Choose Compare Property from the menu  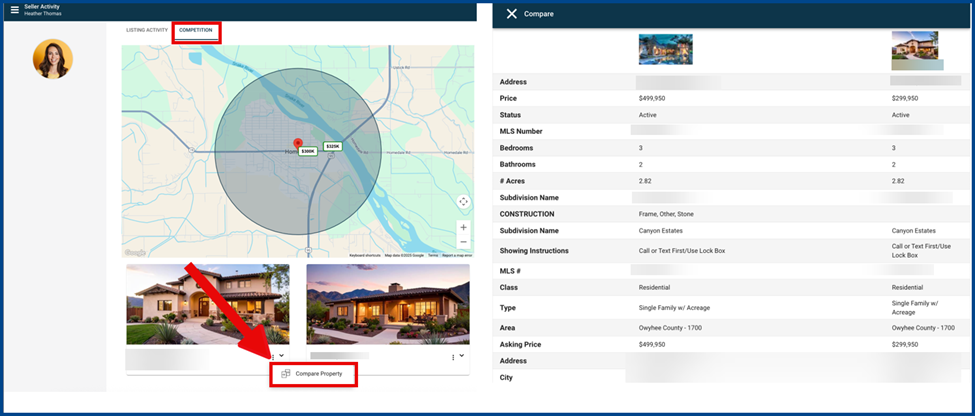coord(318,374)
